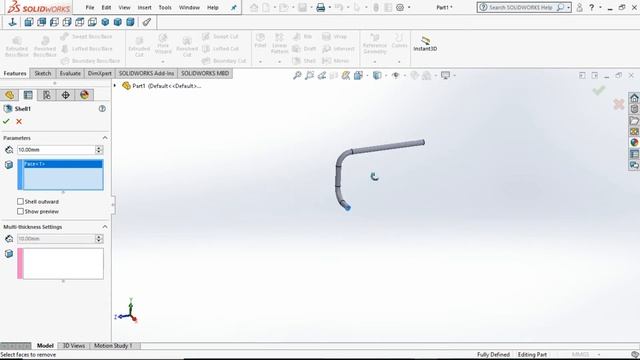The width and height of the screenshot is (640, 360).
Task: Open the File menu
Action: tap(90, 7)
